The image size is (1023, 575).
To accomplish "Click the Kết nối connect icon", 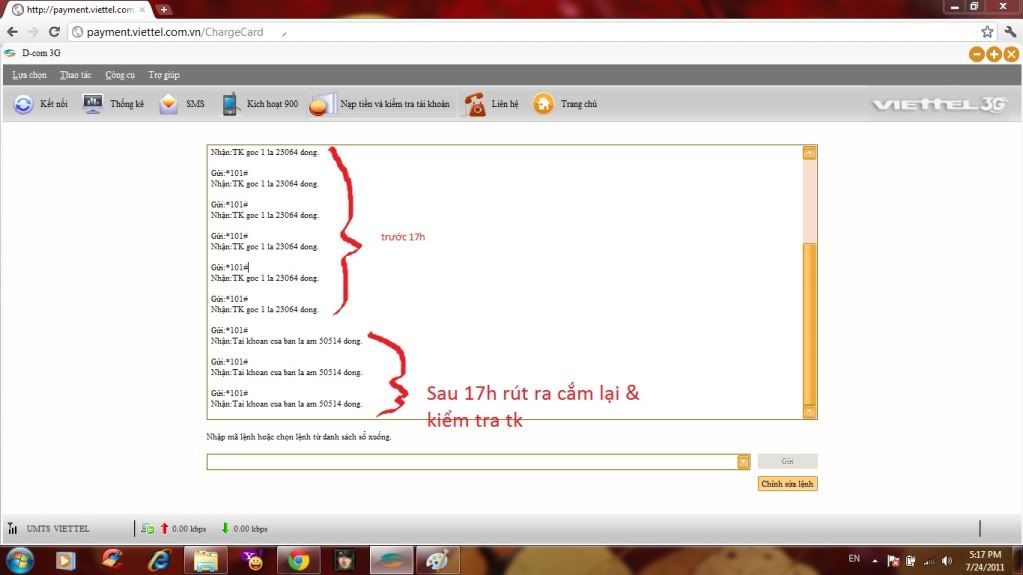I will (24, 104).
